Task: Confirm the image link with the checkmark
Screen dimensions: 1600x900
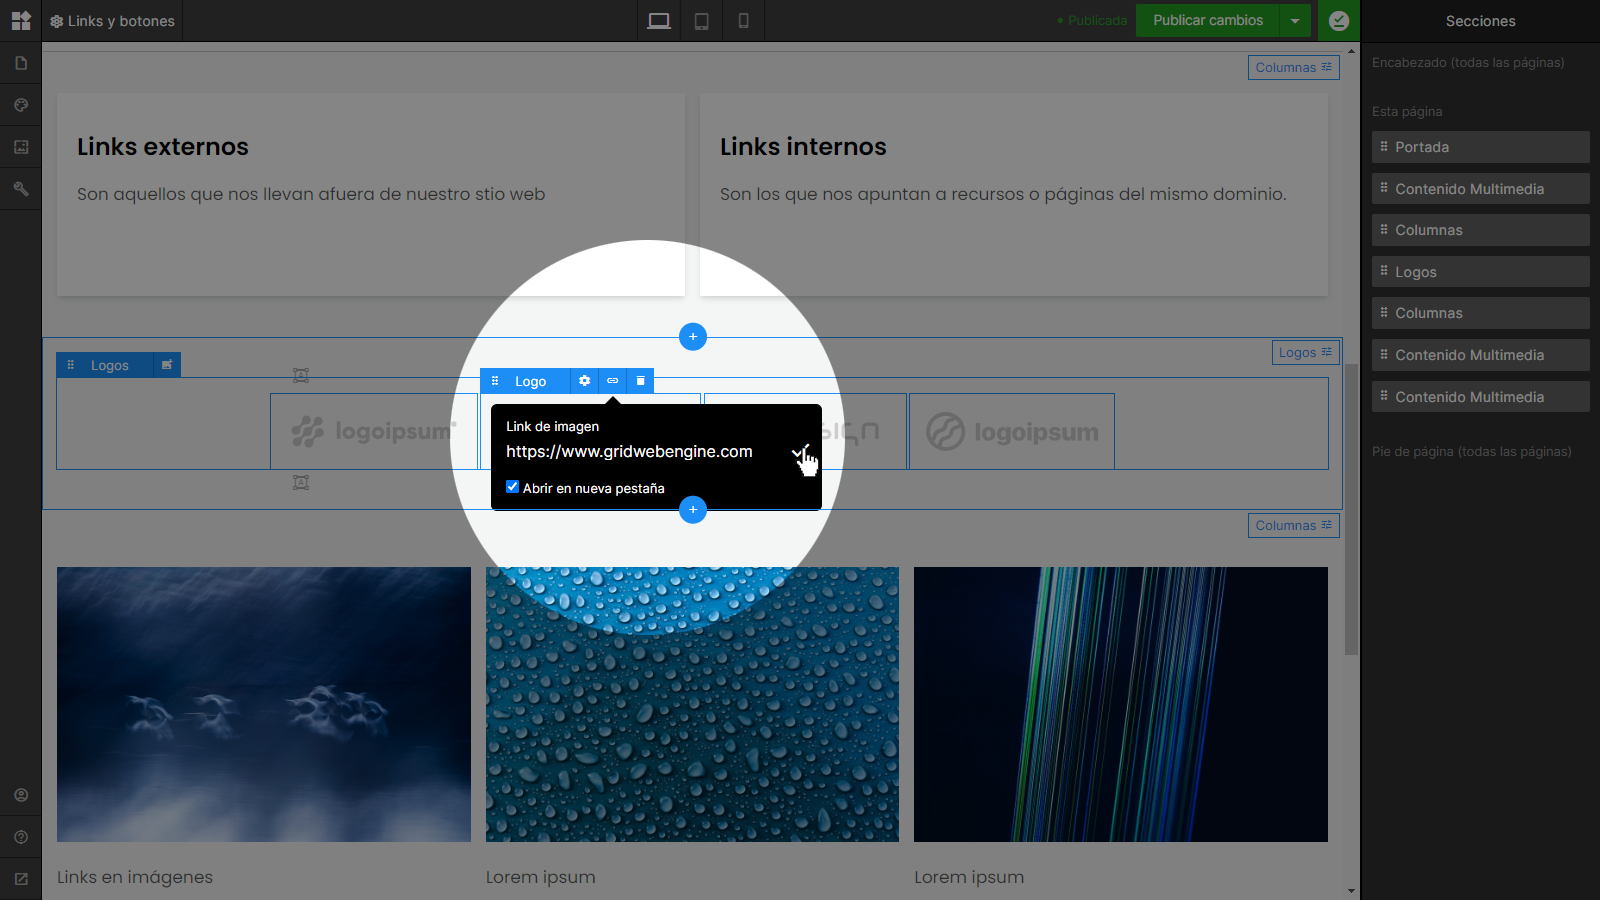Action: (799, 452)
